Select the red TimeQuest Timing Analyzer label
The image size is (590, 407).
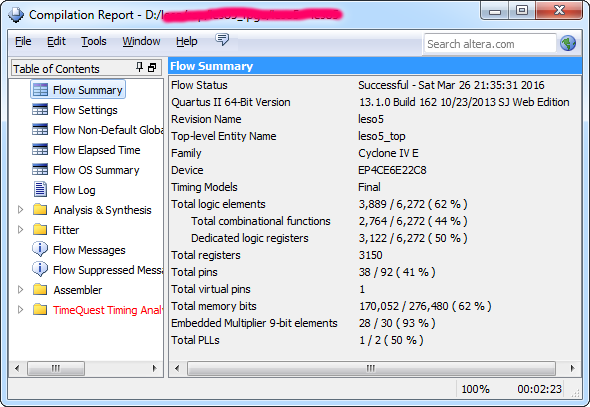[x=108, y=310]
